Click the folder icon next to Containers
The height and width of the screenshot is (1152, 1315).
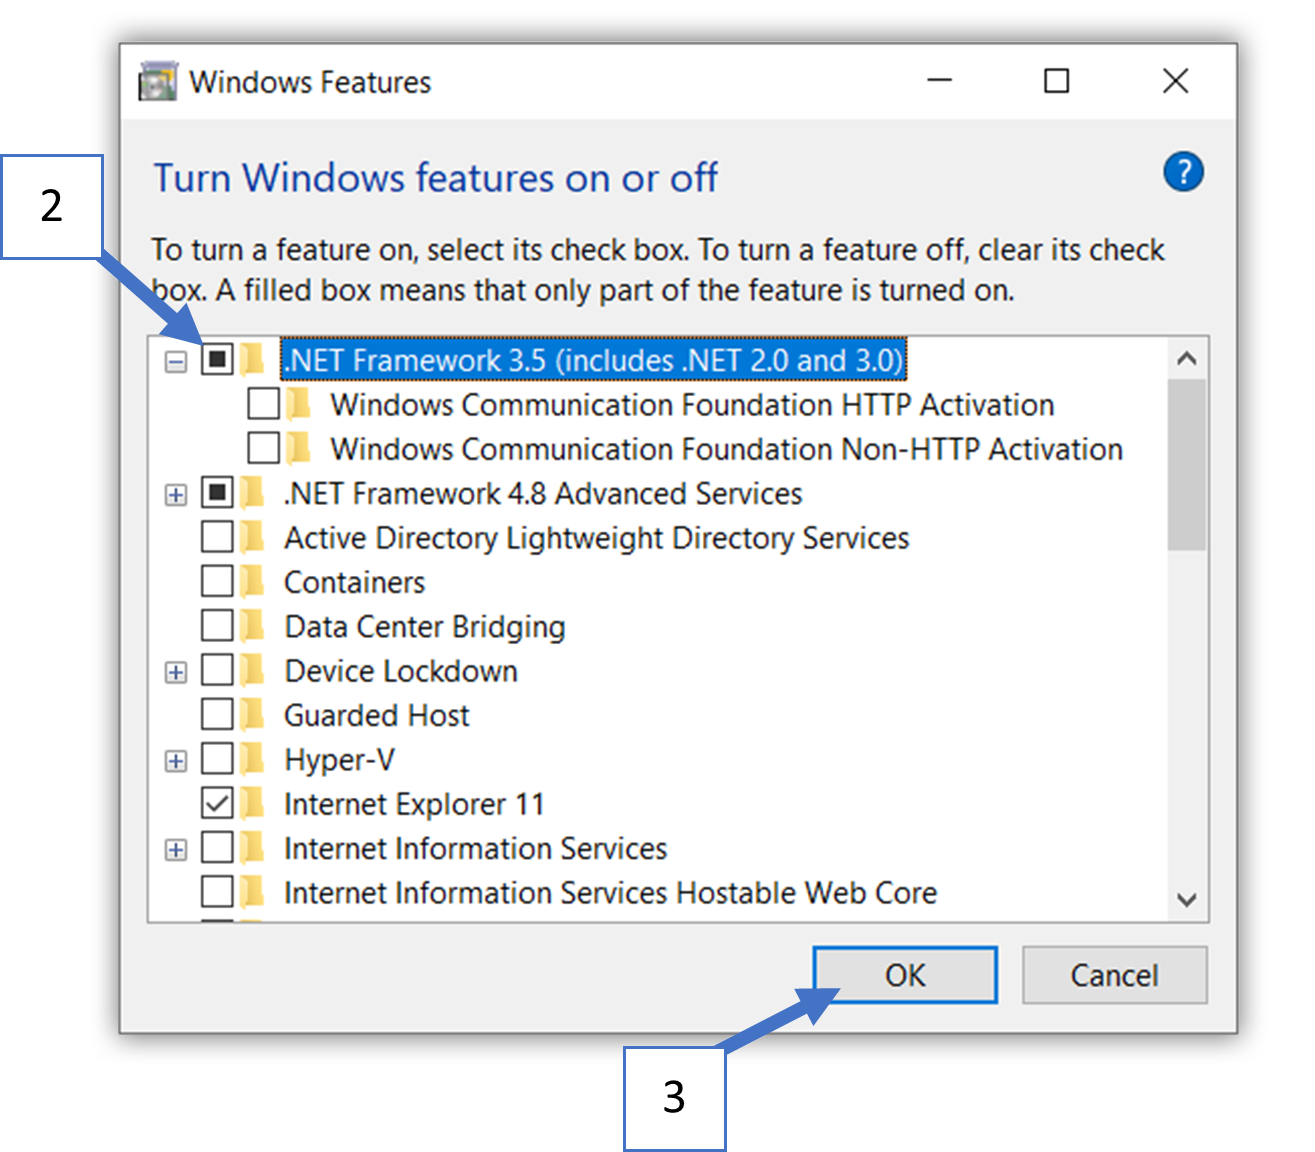(253, 581)
